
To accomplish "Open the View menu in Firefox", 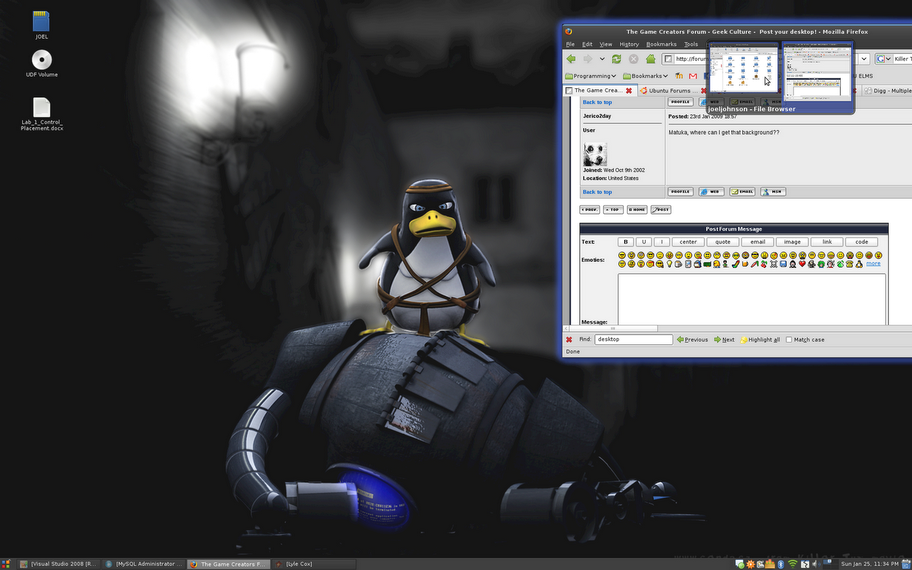I will (605, 44).
